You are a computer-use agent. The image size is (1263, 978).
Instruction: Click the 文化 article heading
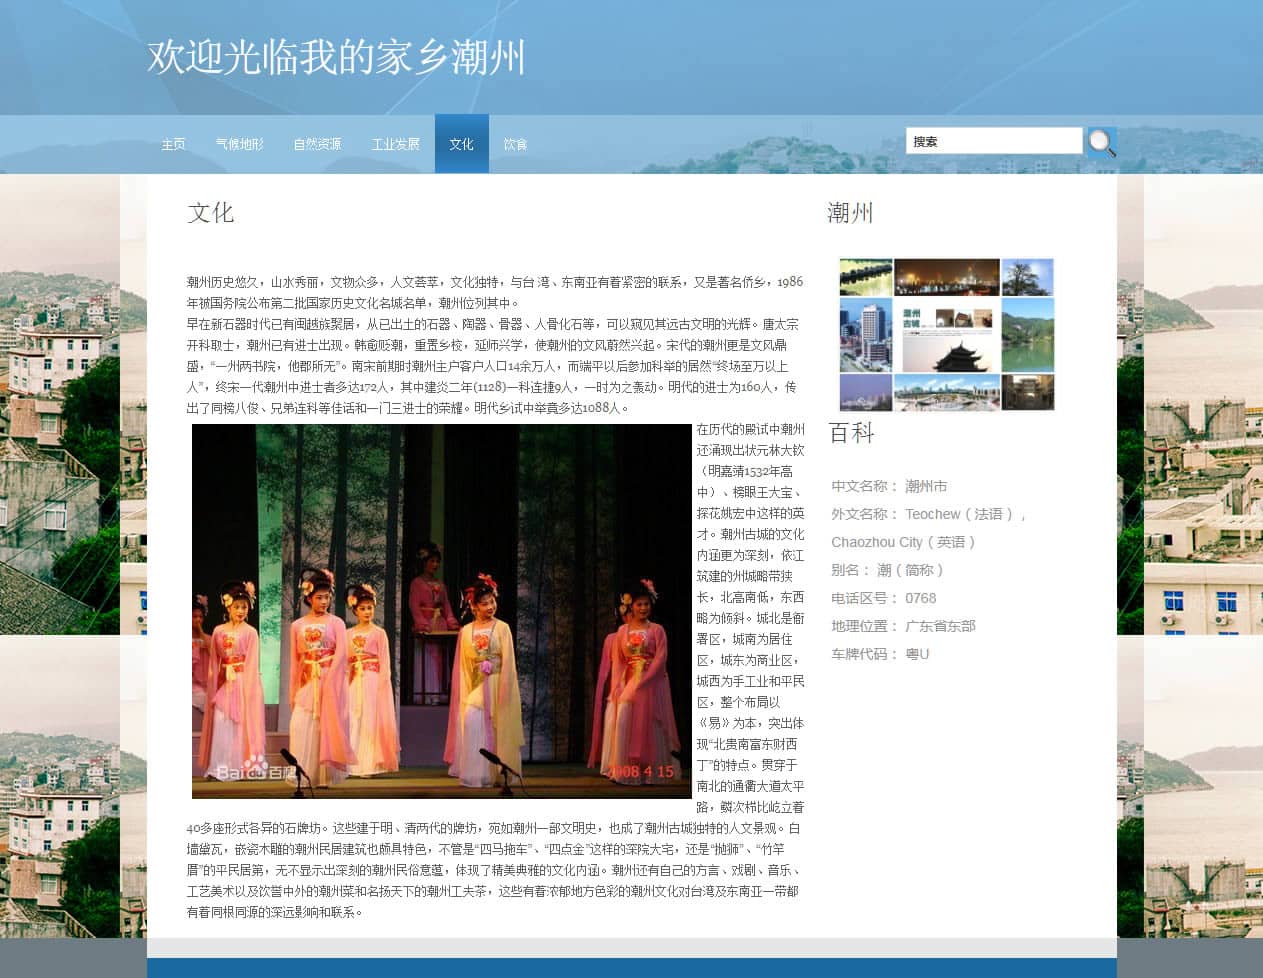coord(210,212)
